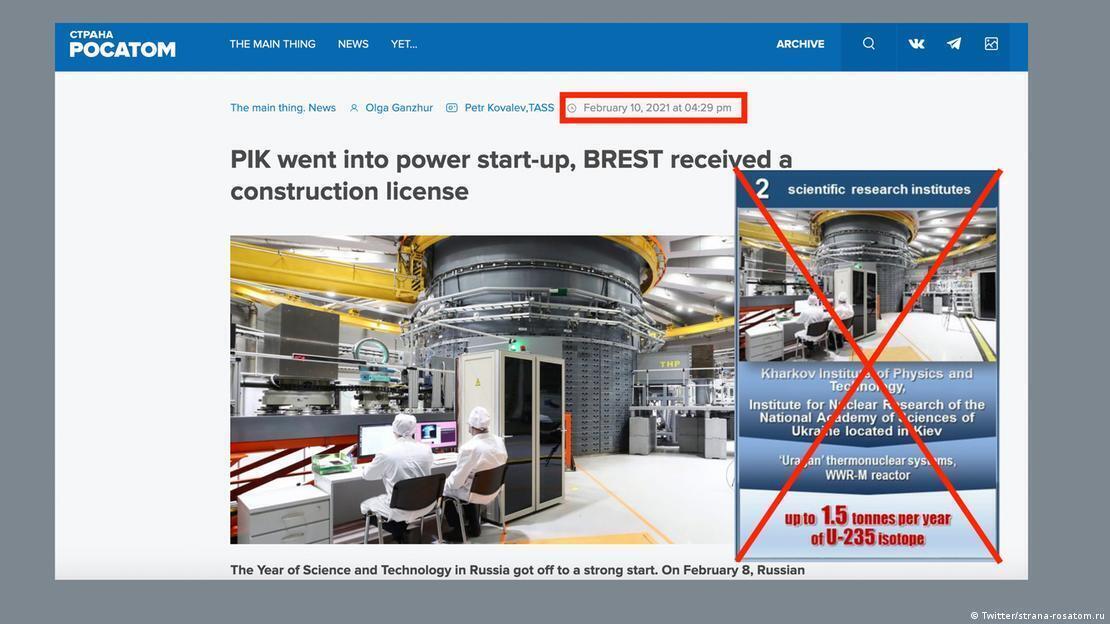Click the photo credit icon beside Petr Kovalev
The image size is (1110, 624).
coord(451,108)
